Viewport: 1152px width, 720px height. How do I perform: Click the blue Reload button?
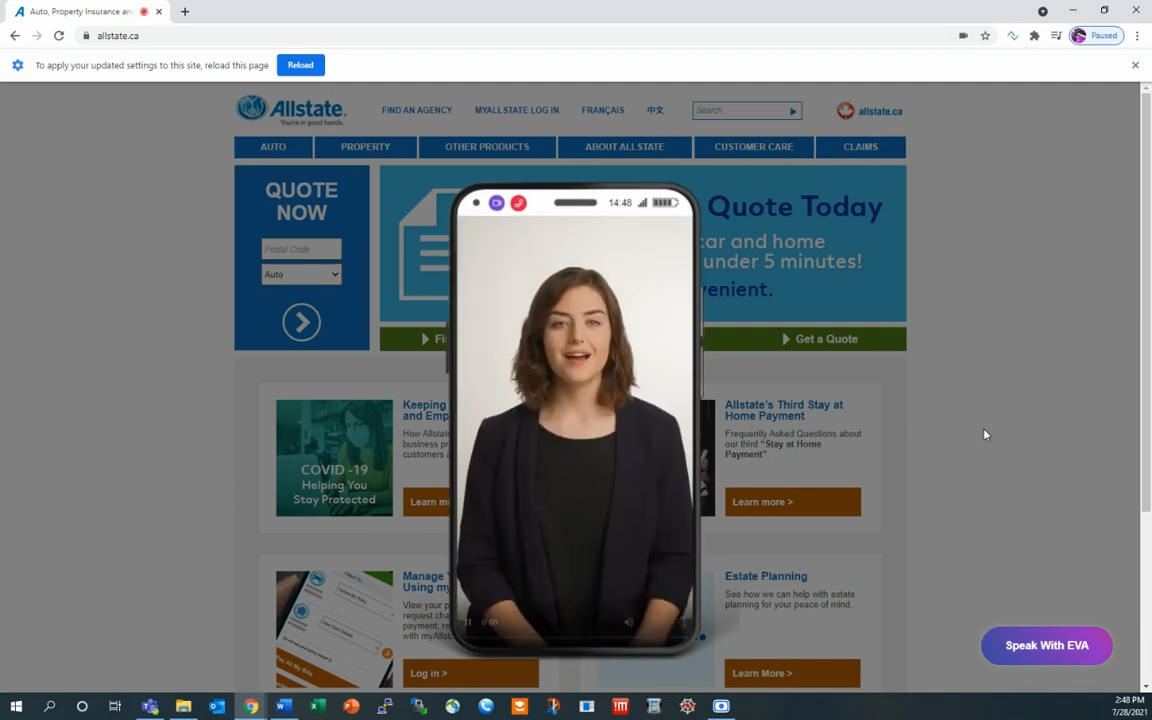point(300,65)
